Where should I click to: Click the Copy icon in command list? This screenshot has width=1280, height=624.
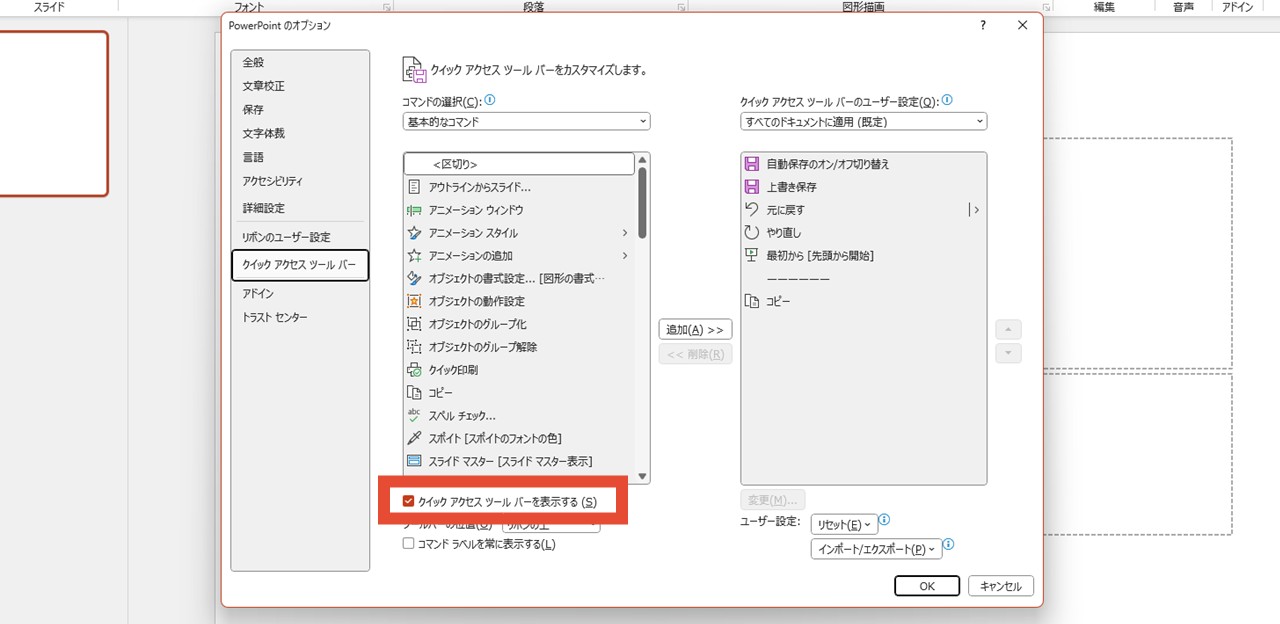pos(414,393)
